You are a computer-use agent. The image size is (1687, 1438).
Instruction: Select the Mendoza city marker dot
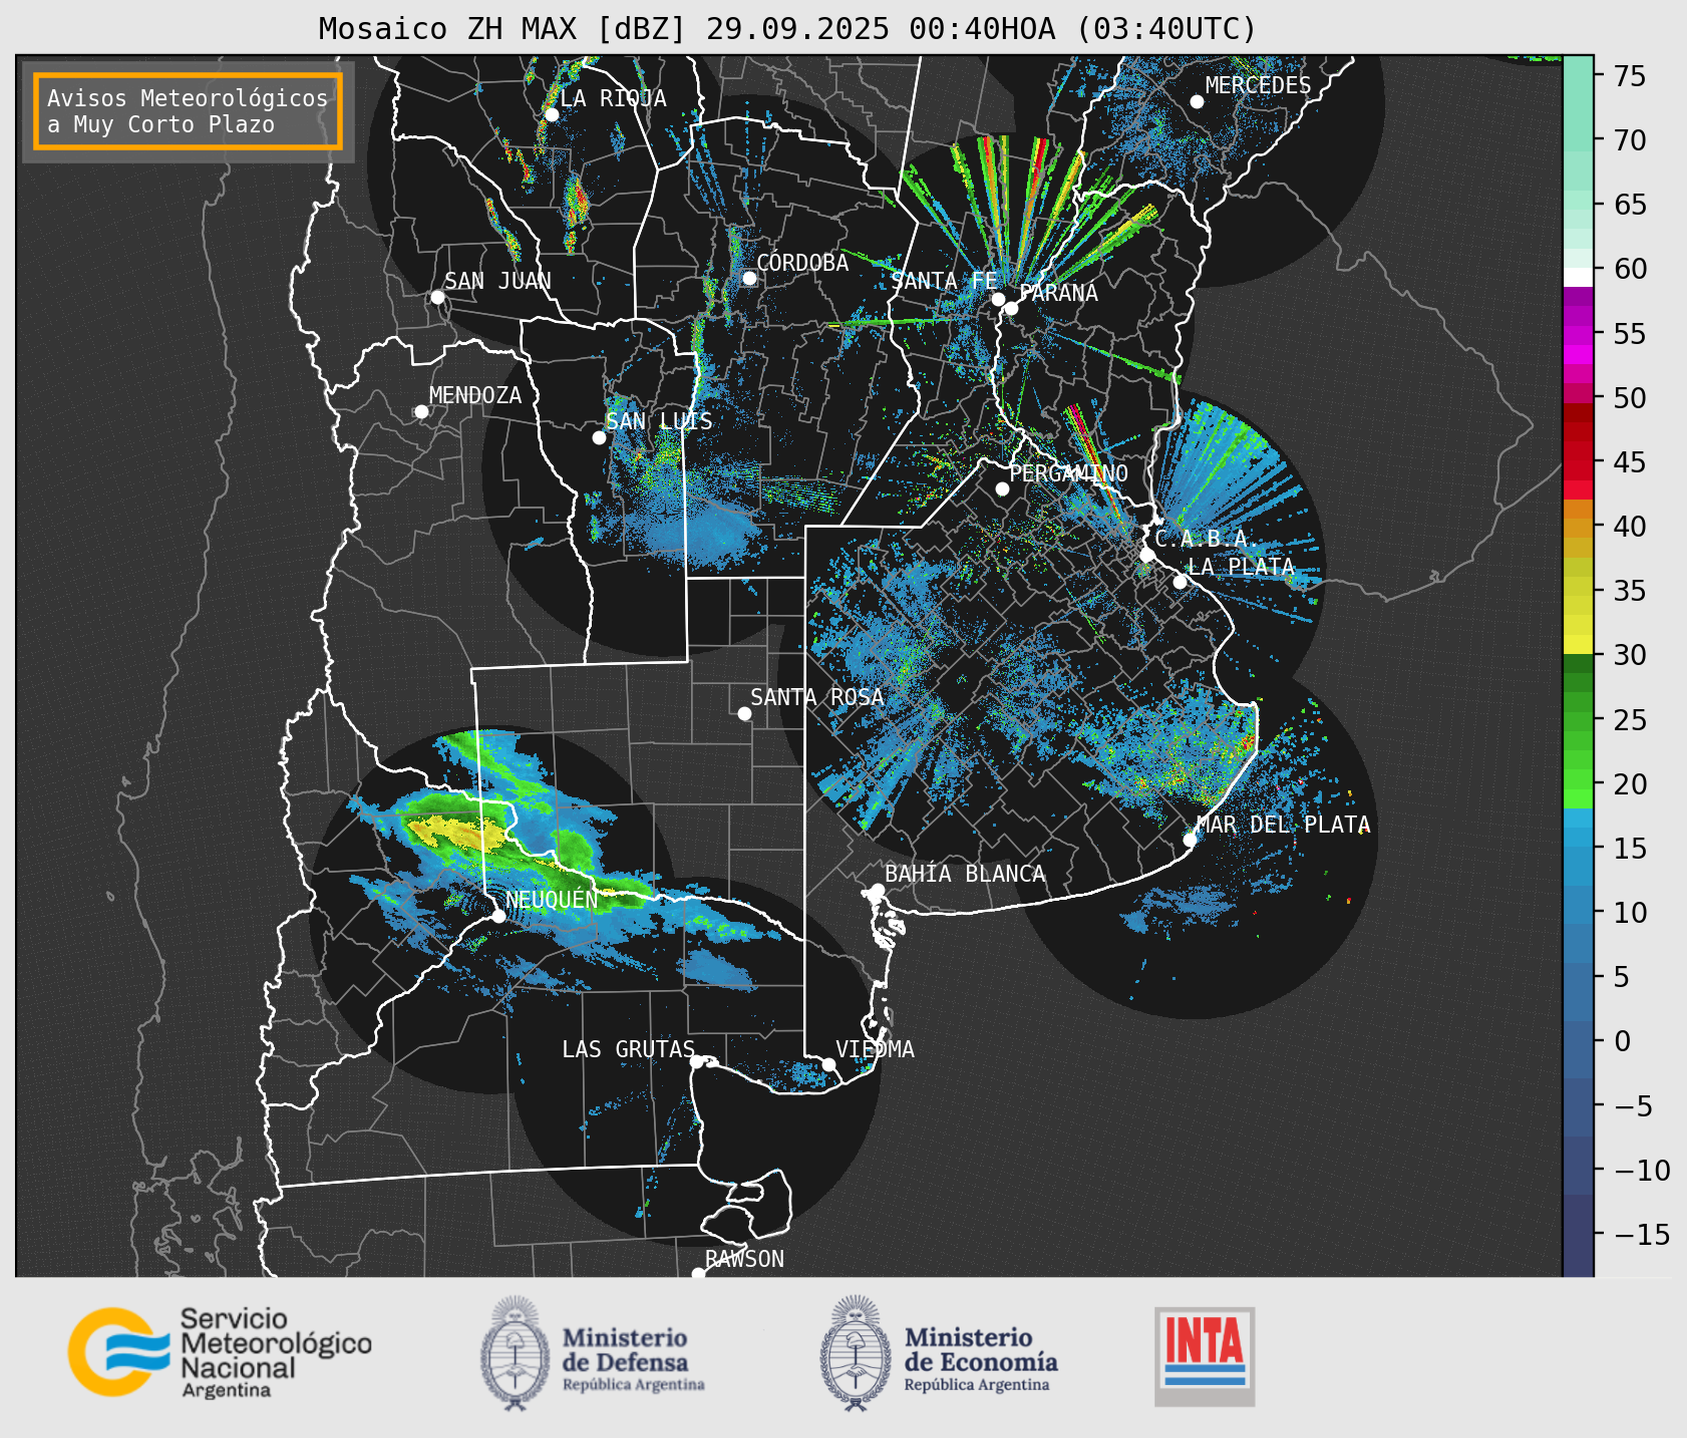point(421,412)
